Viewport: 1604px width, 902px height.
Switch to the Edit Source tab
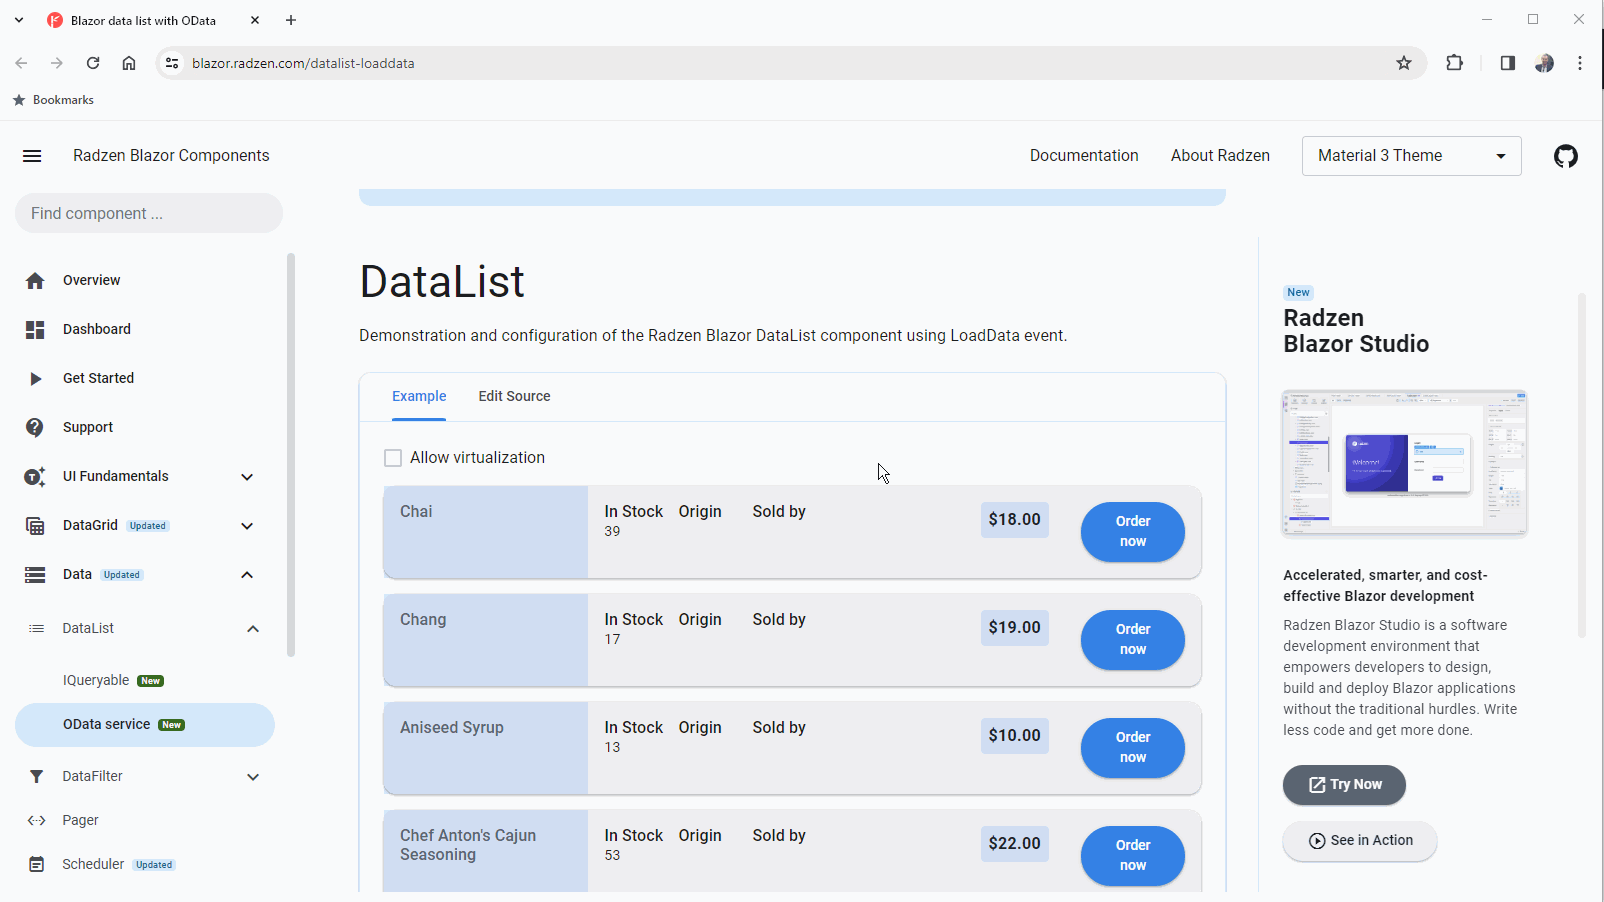(514, 397)
